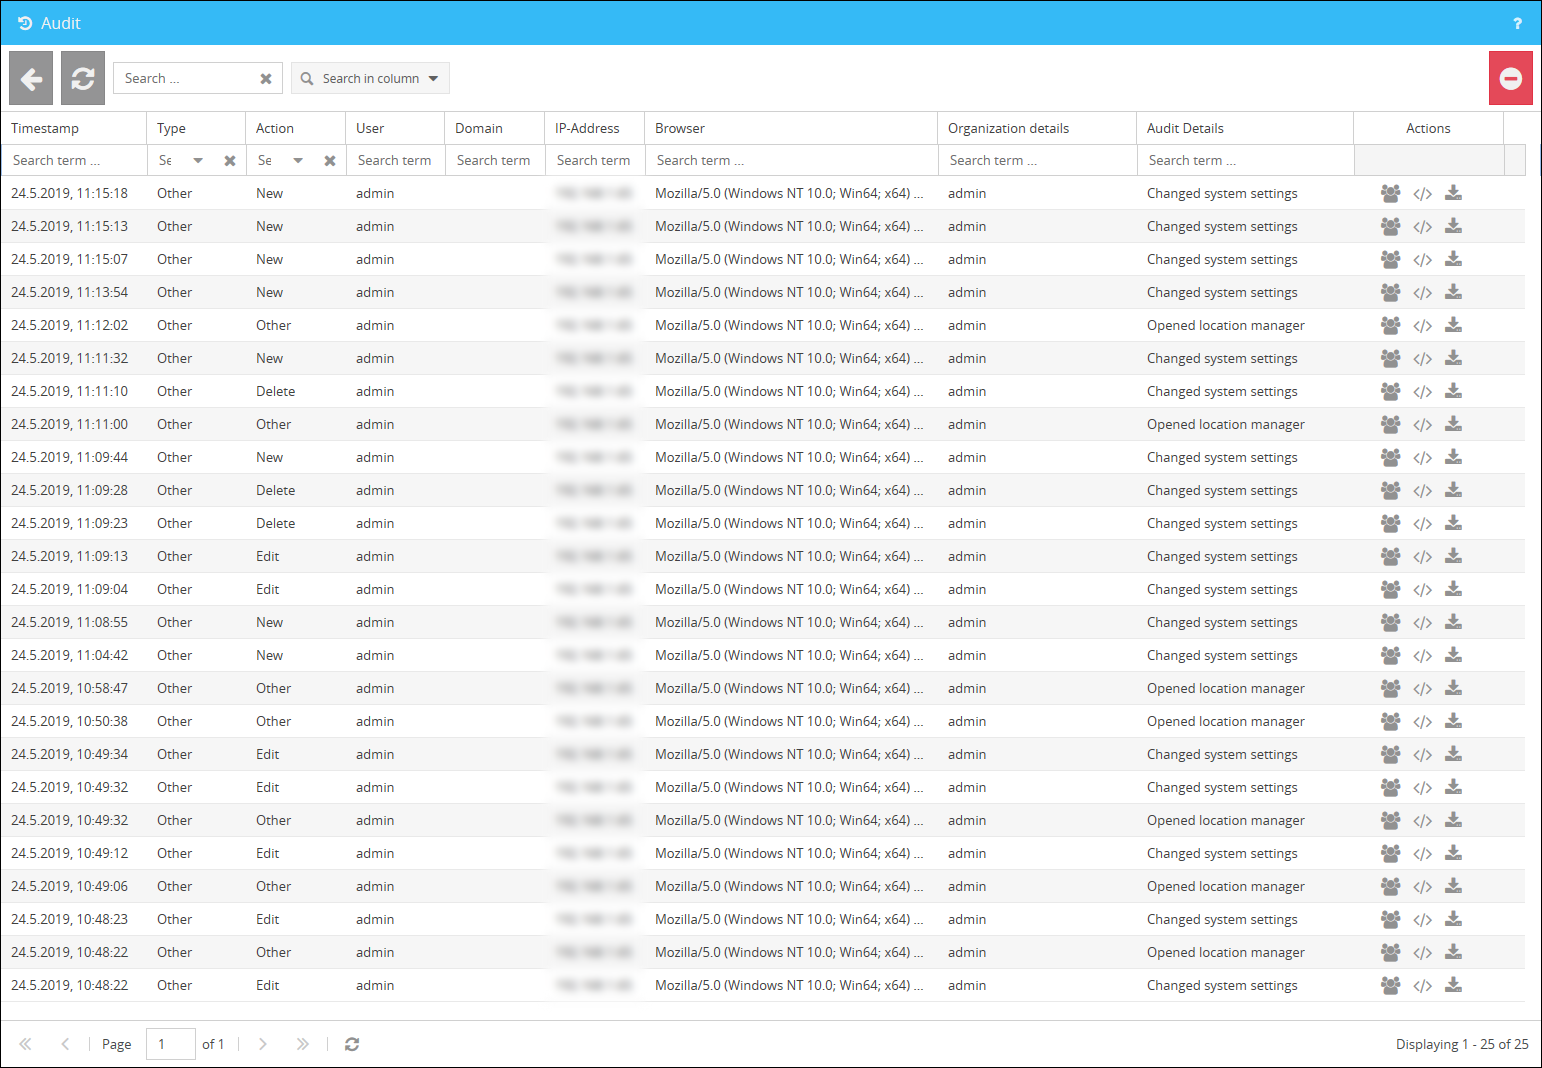Clear the Action filter

(330, 160)
